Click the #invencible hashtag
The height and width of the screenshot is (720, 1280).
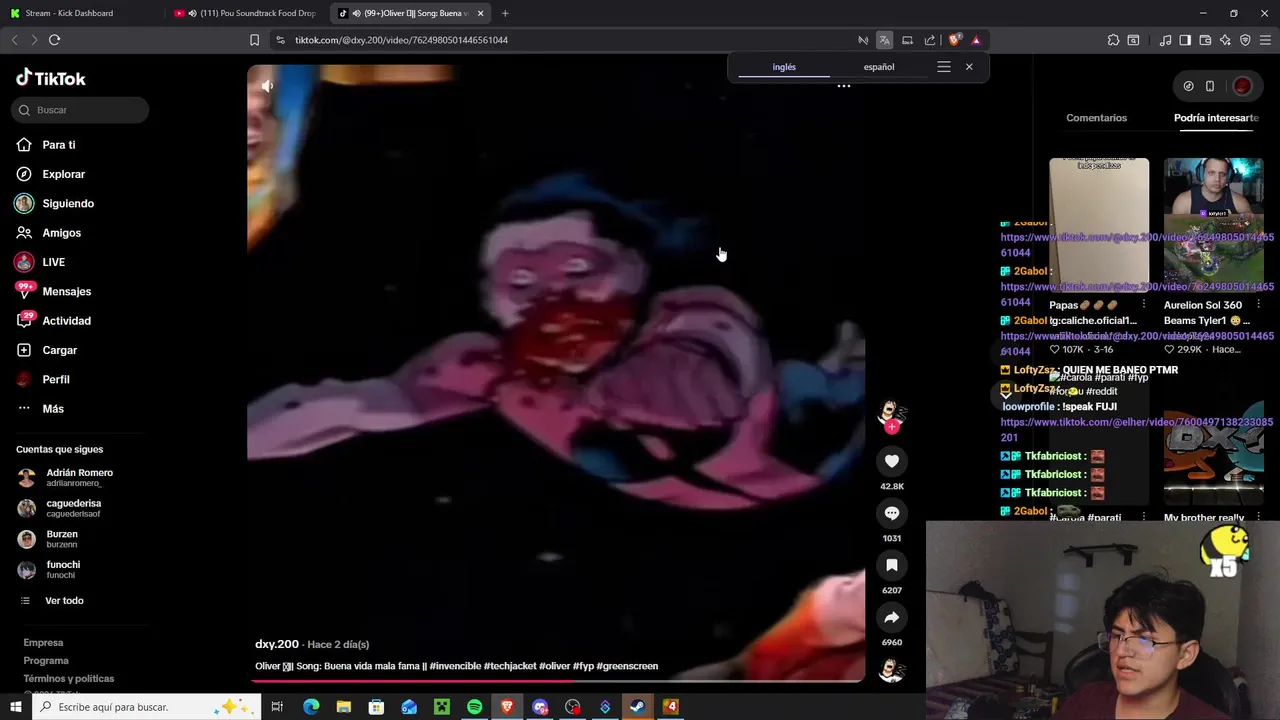click(456, 666)
